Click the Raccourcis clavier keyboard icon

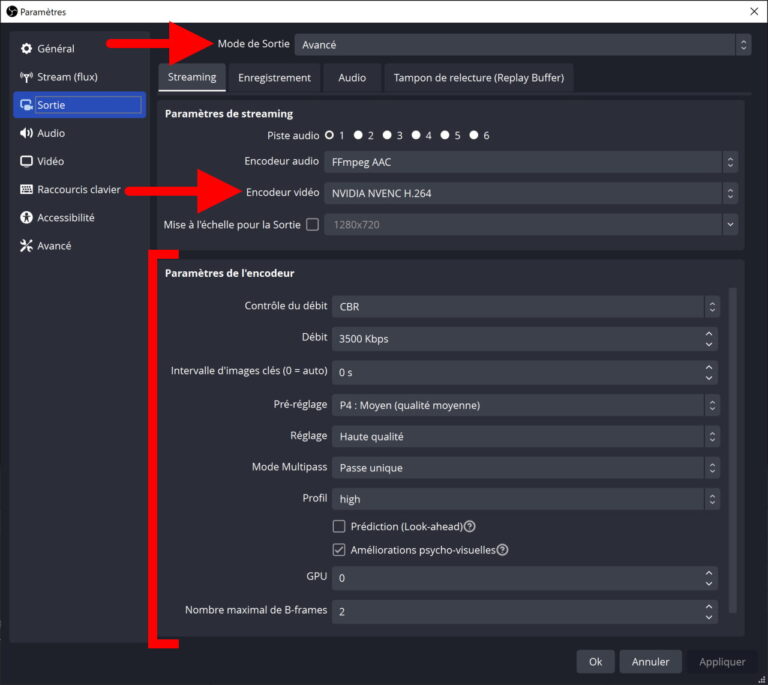[27, 189]
